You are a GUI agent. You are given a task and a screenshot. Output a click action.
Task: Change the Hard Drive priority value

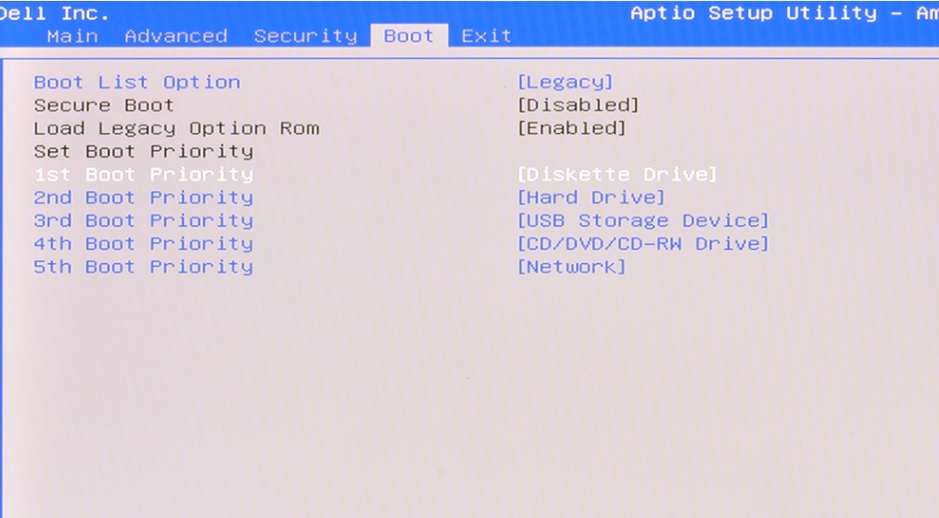tap(591, 198)
